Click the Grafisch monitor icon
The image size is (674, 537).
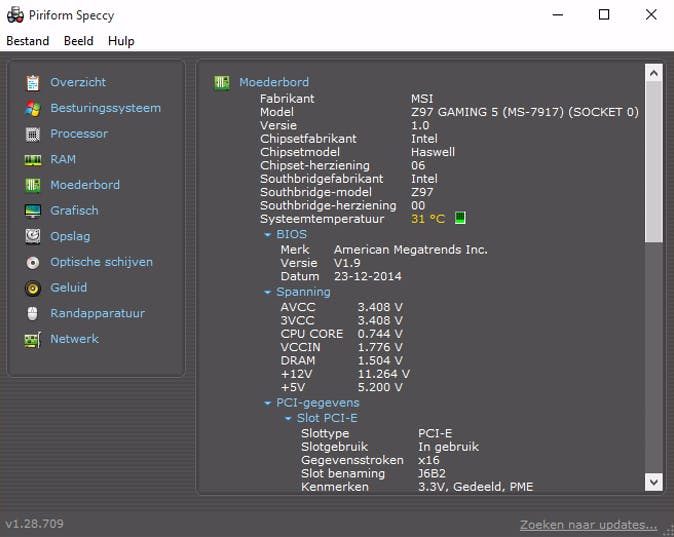(x=33, y=211)
